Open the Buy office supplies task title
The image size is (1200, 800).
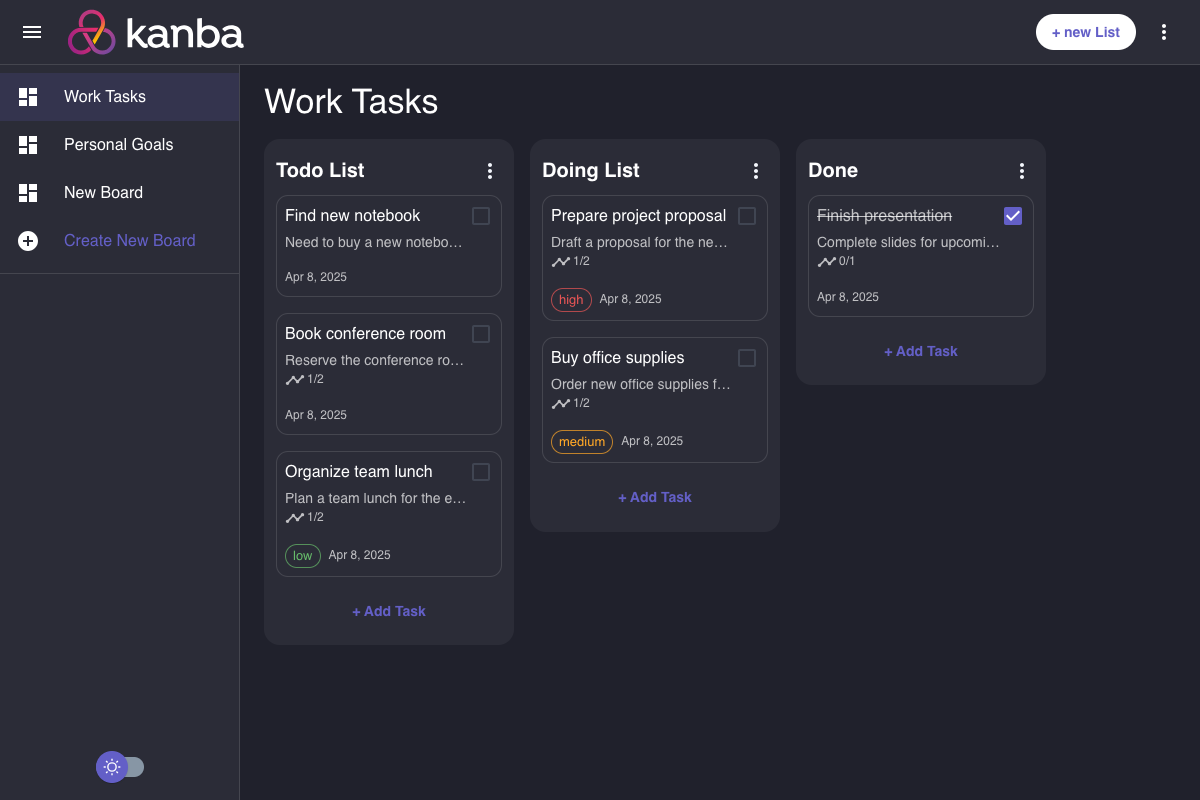(x=618, y=358)
